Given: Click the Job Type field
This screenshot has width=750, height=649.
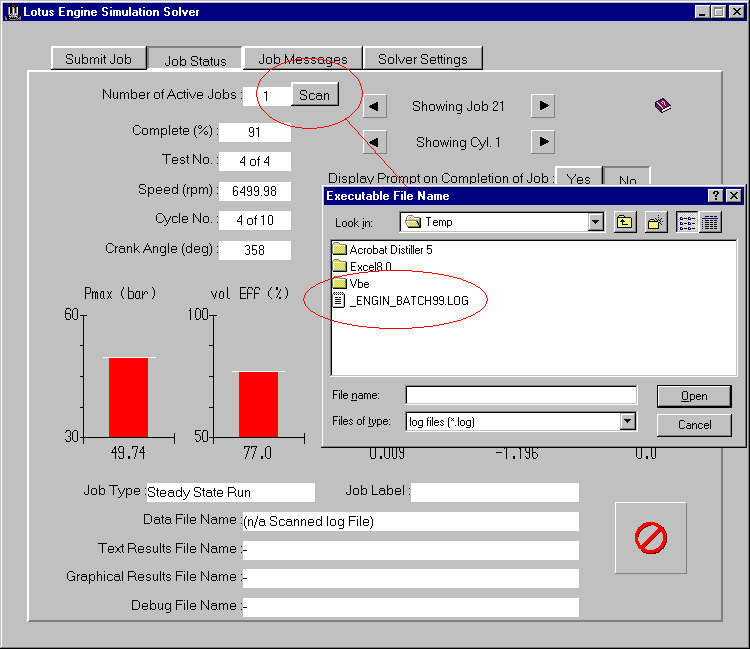Looking at the screenshot, I should (231, 492).
